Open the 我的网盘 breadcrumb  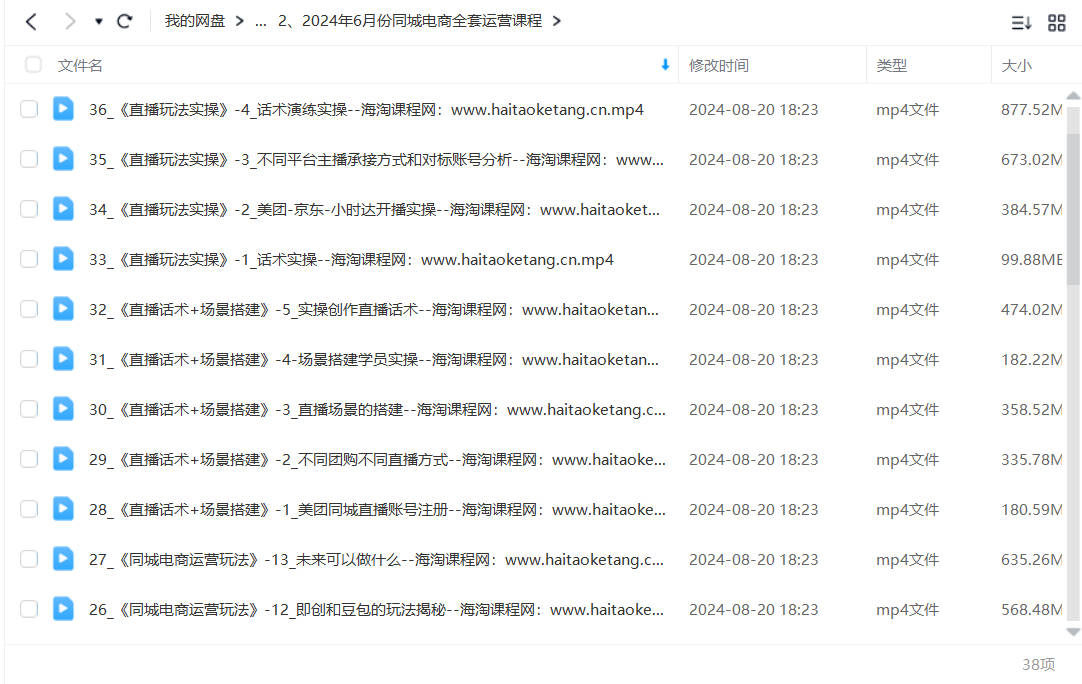195,21
